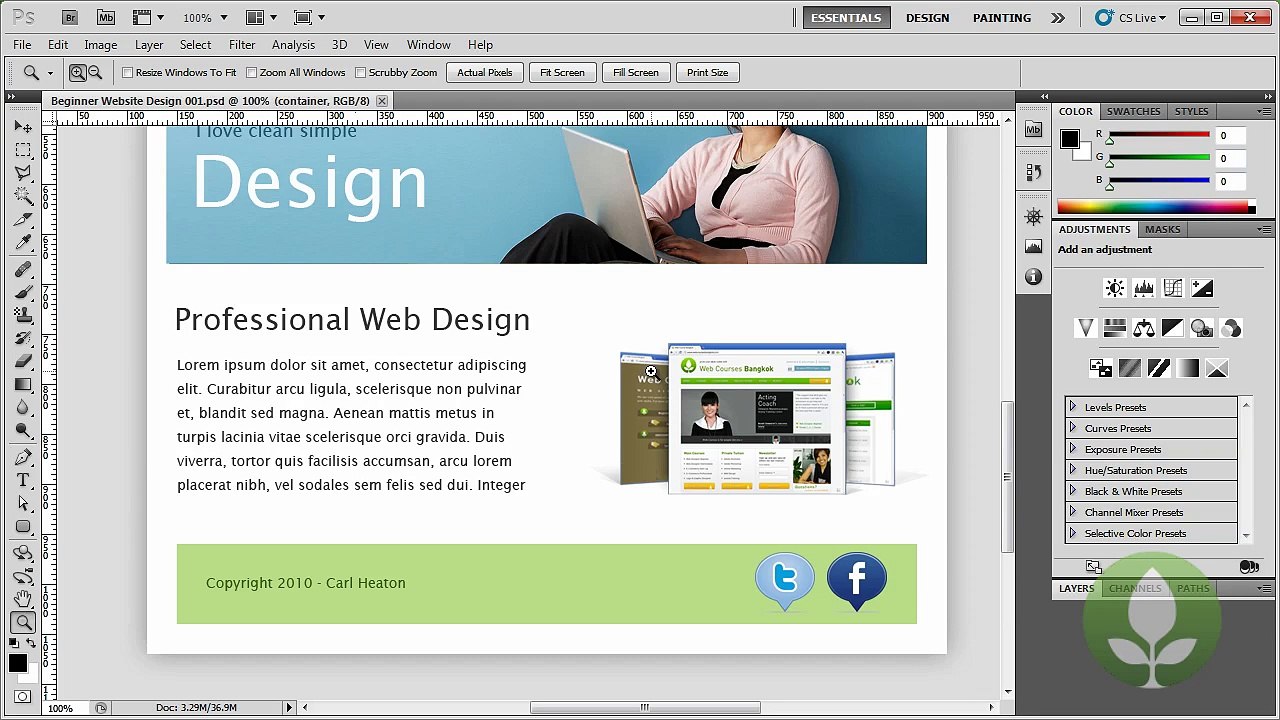
Task: Switch to the Swatches tab
Action: click(x=1133, y=111)
